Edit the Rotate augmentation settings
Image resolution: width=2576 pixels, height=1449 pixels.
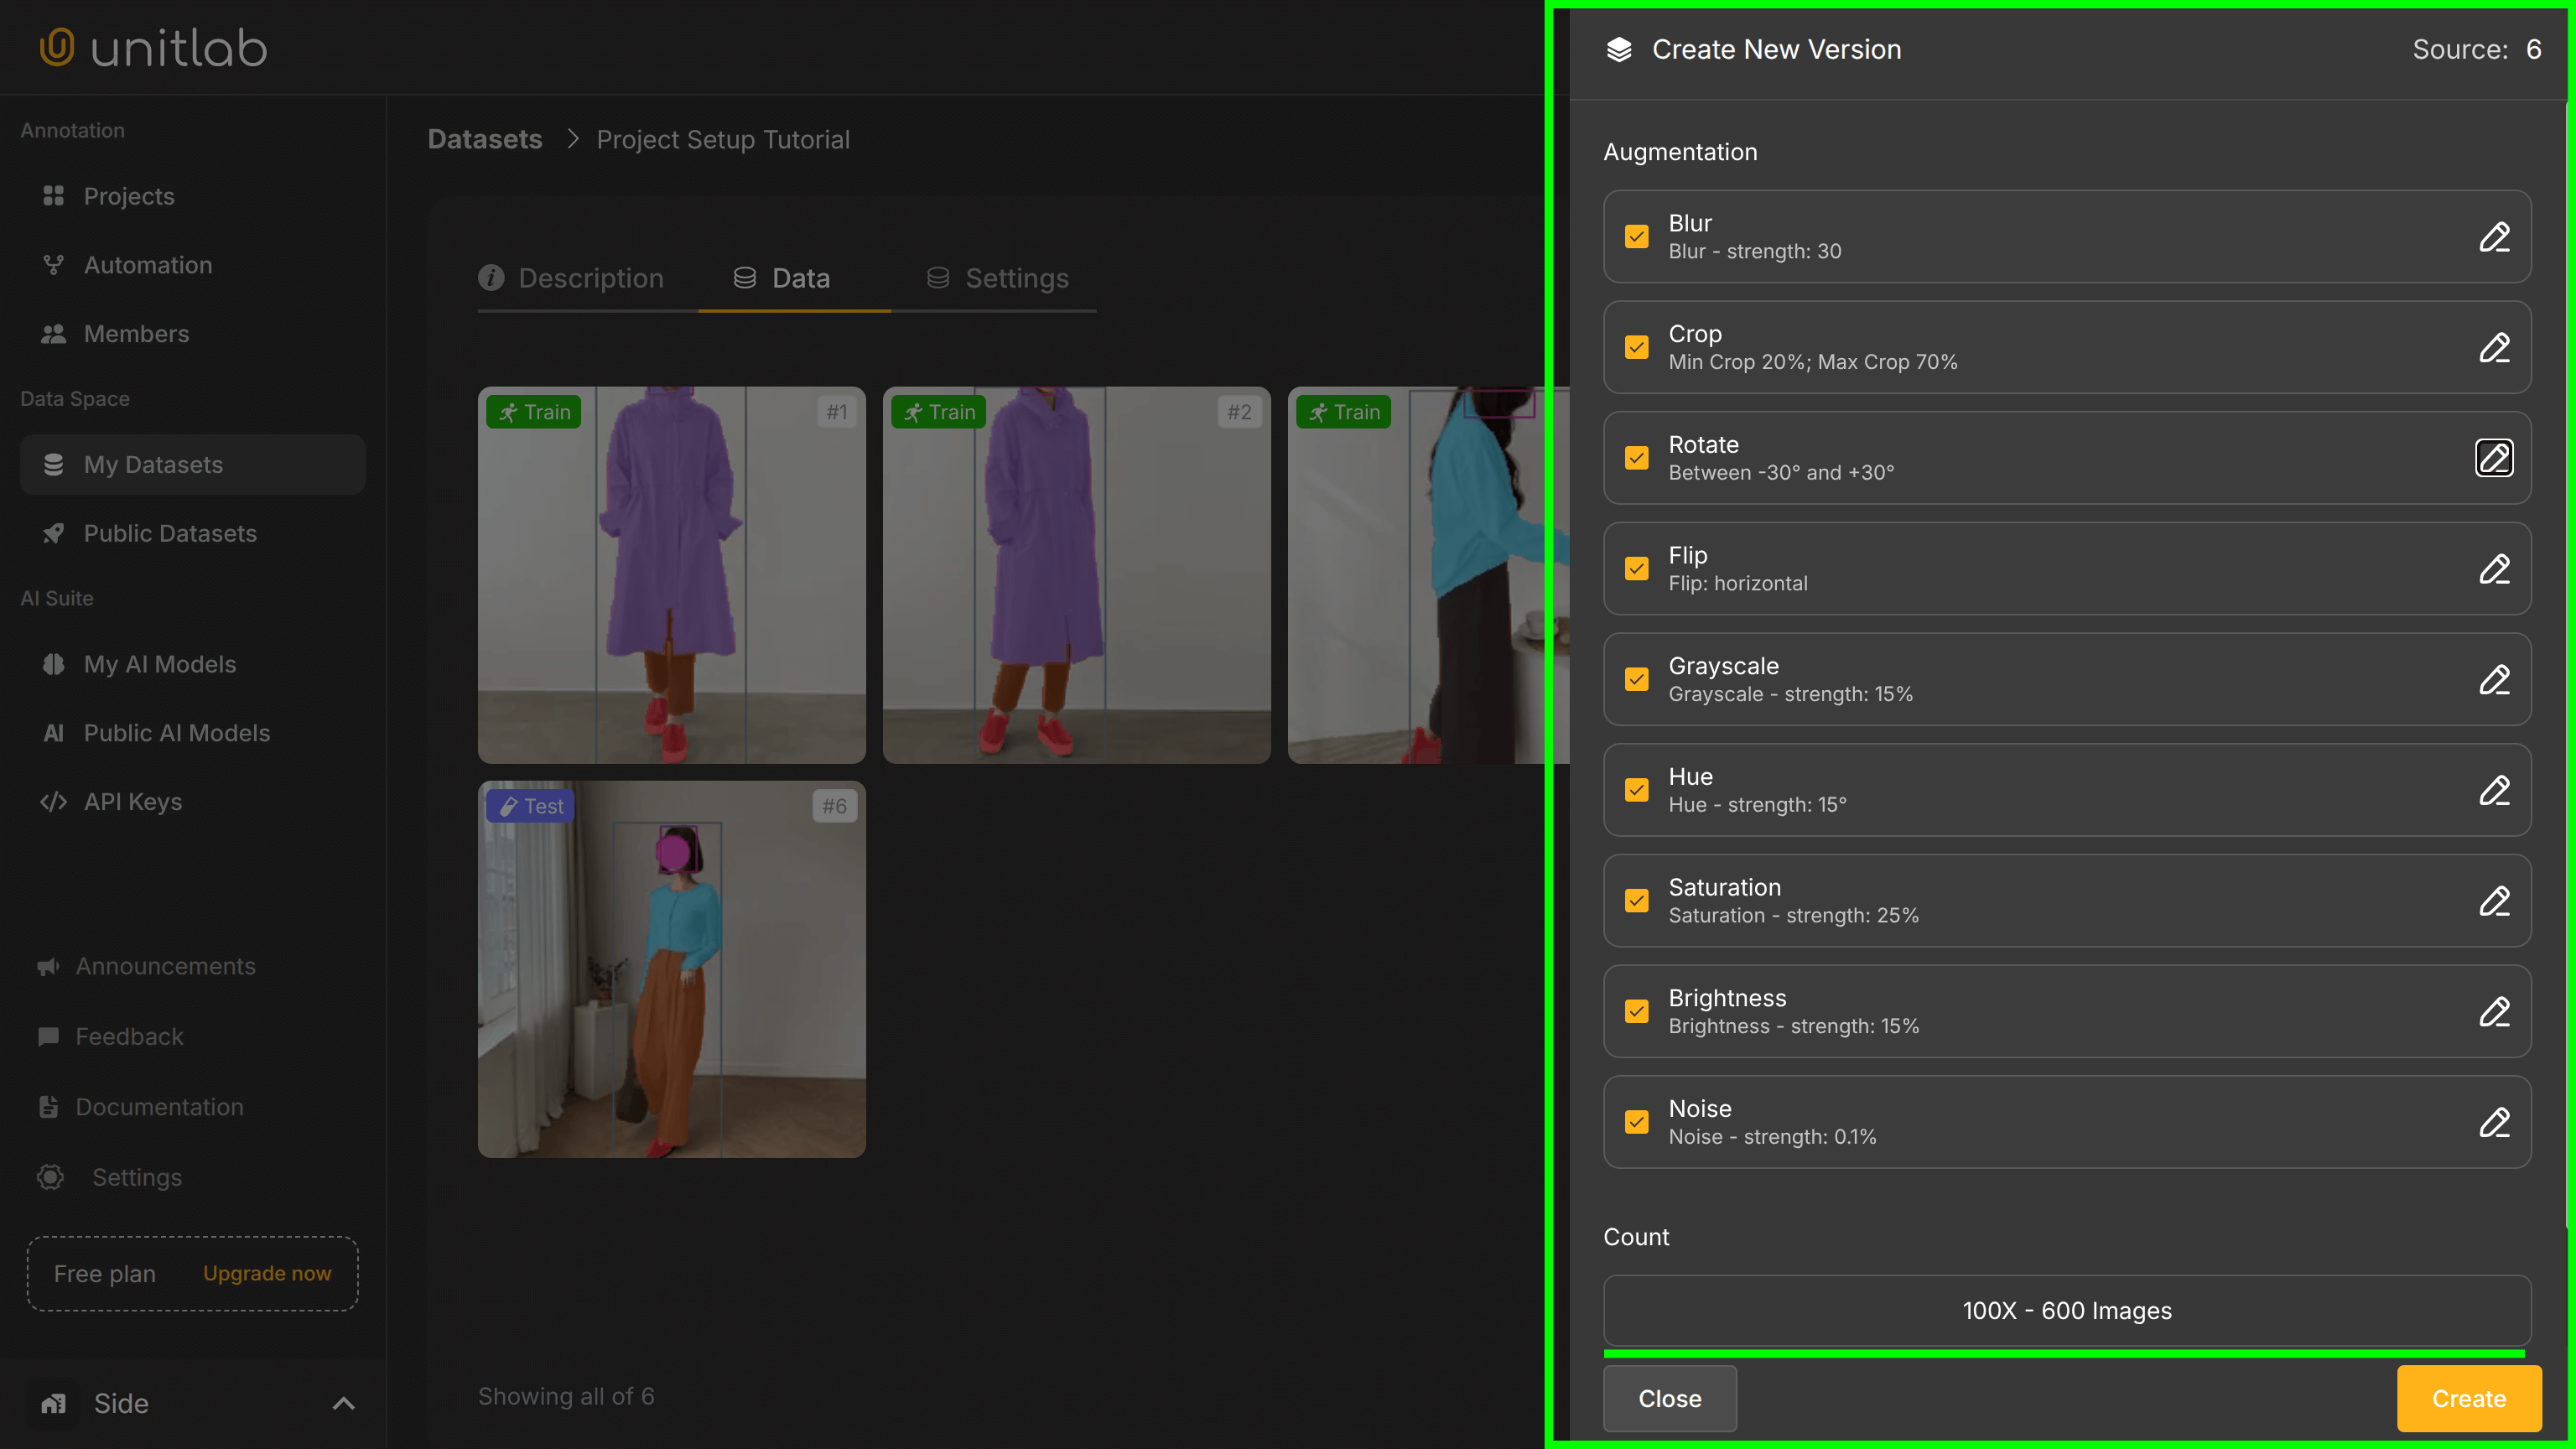point(2494,458)
